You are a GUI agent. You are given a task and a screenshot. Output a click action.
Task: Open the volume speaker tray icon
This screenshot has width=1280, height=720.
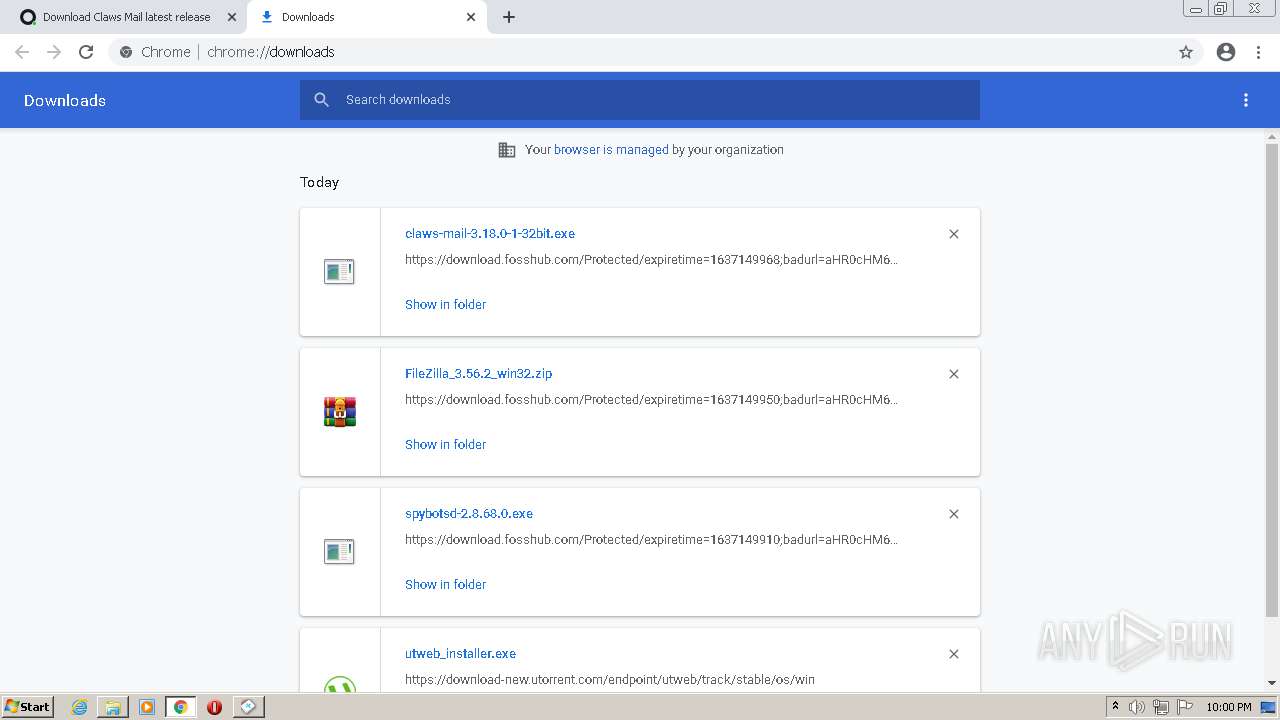(x=1137, y=707)
